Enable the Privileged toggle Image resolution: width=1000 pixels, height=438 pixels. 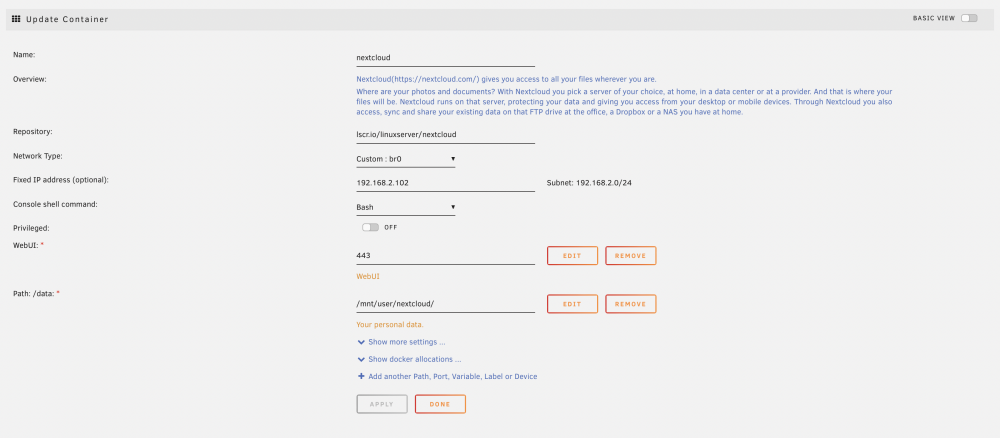[x=370, y=227]
